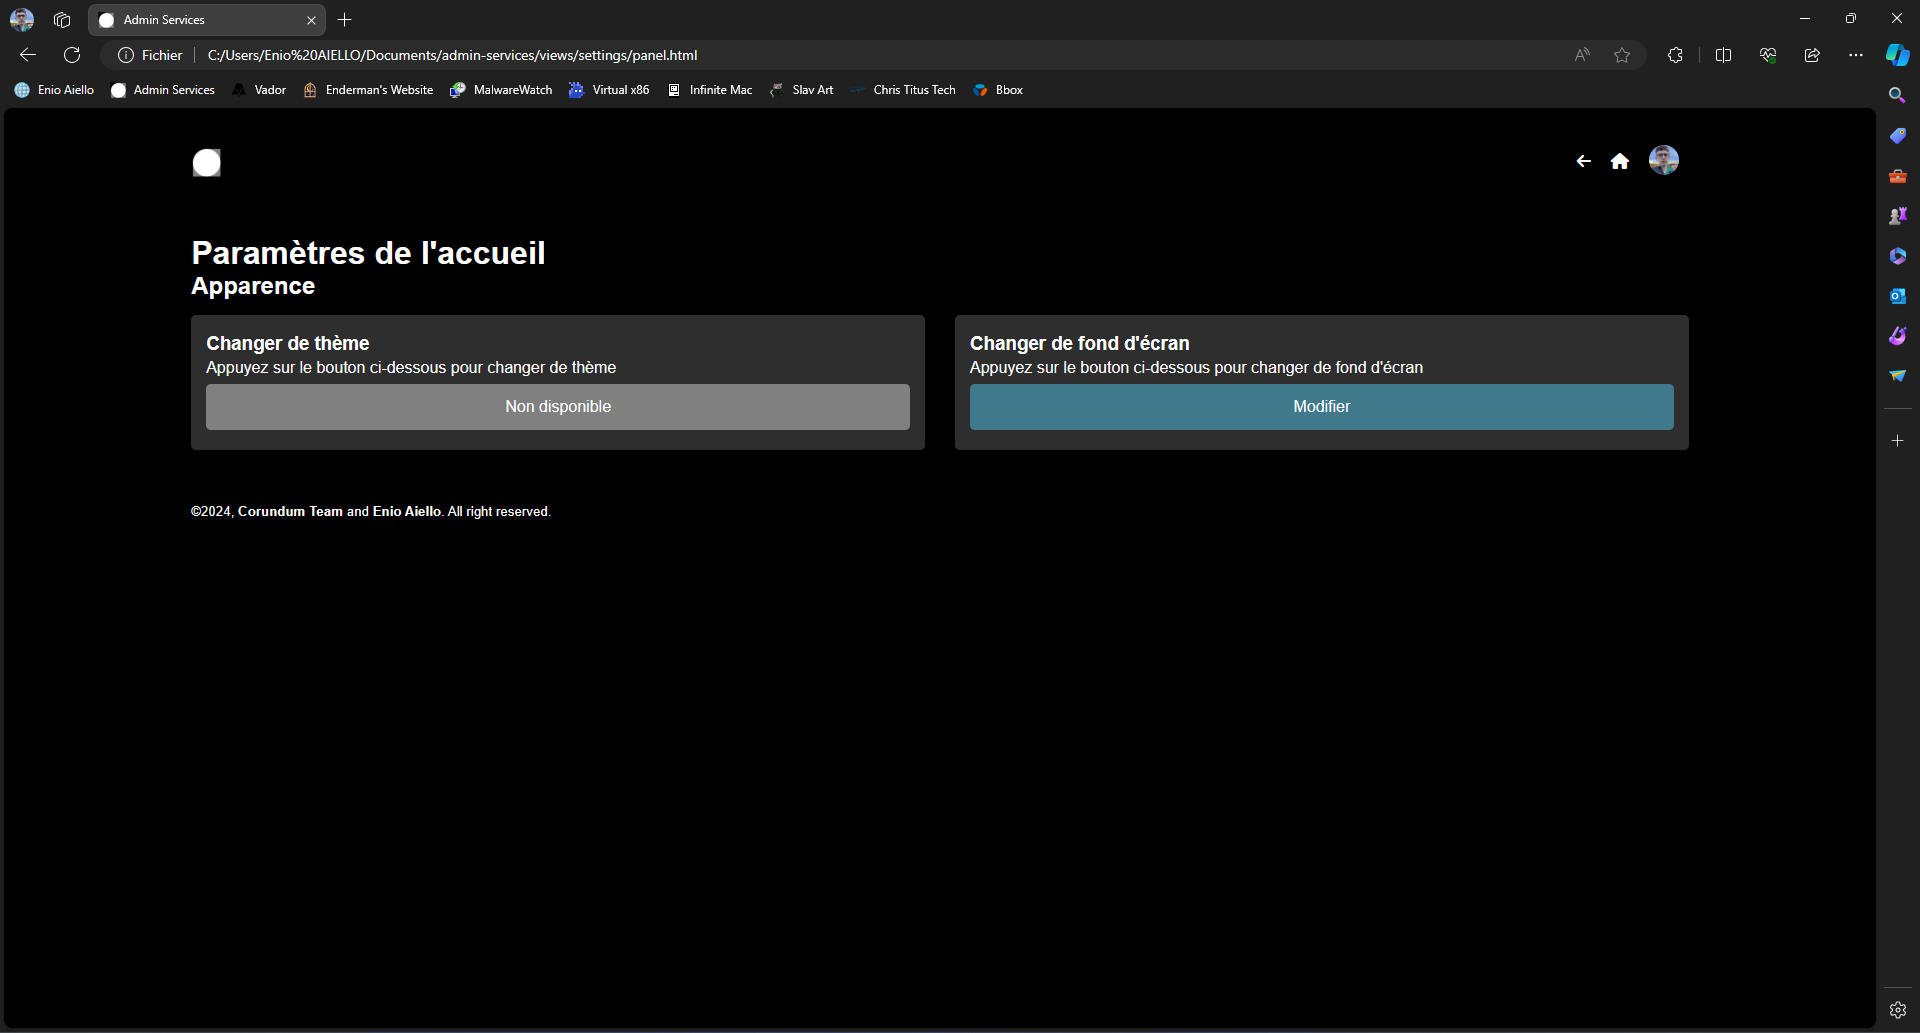The height and width of the screenshot is (1033, 1920).
Task: Open Copilot icon in top corner
Action: [x=1897, y=55]
